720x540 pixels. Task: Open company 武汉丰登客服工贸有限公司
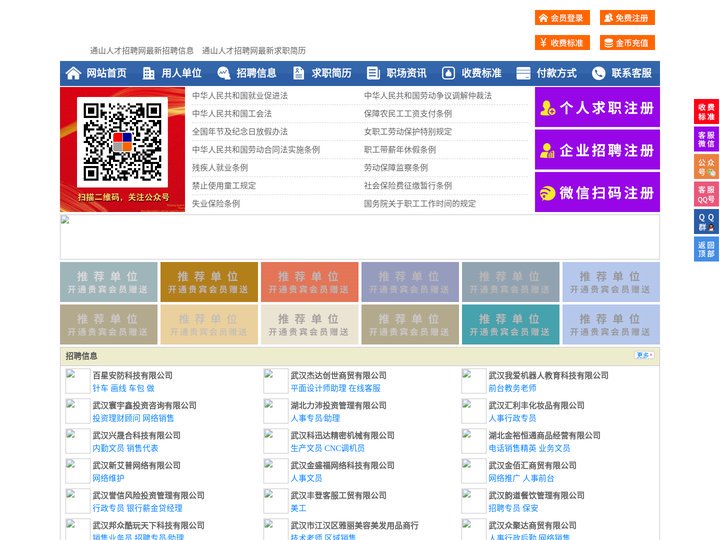point(338,495)
